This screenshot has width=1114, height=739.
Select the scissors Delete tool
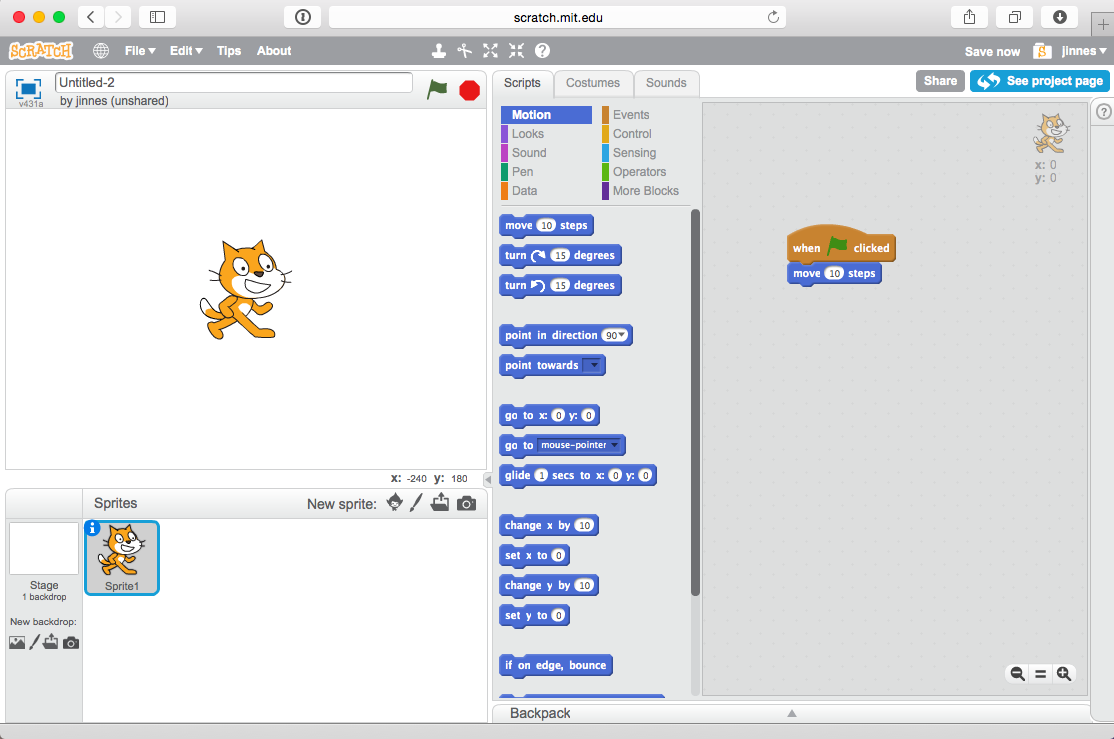[465, 50]
